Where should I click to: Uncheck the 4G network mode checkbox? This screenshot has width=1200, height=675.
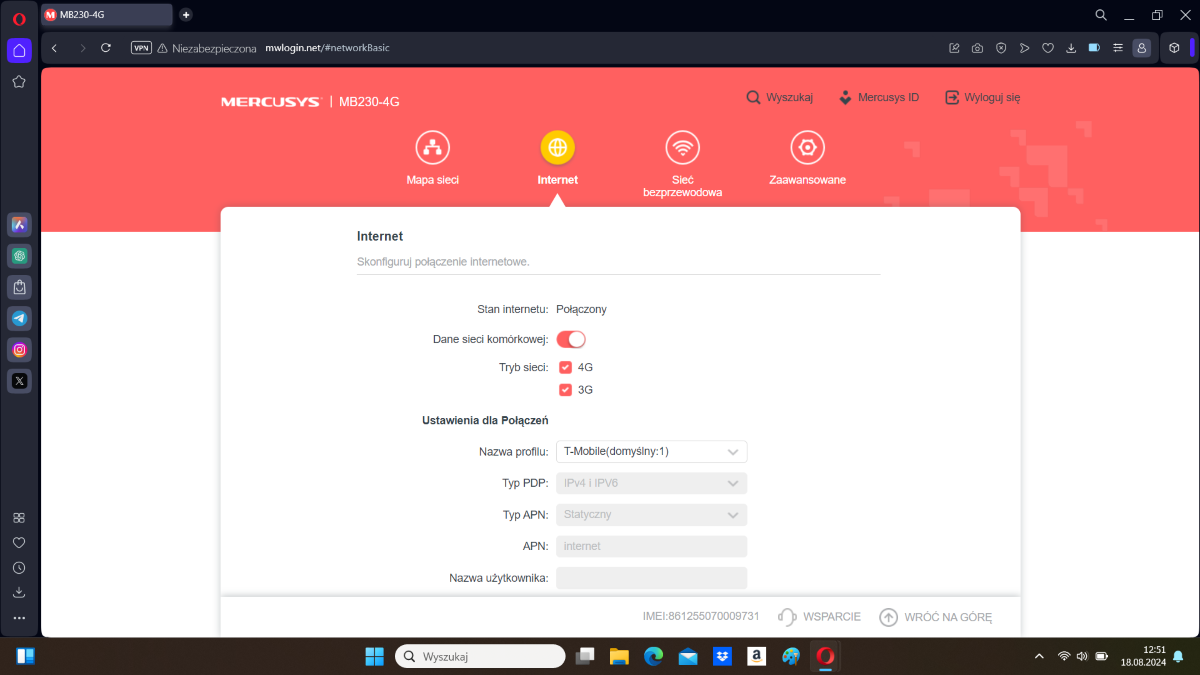click(565, 367)
